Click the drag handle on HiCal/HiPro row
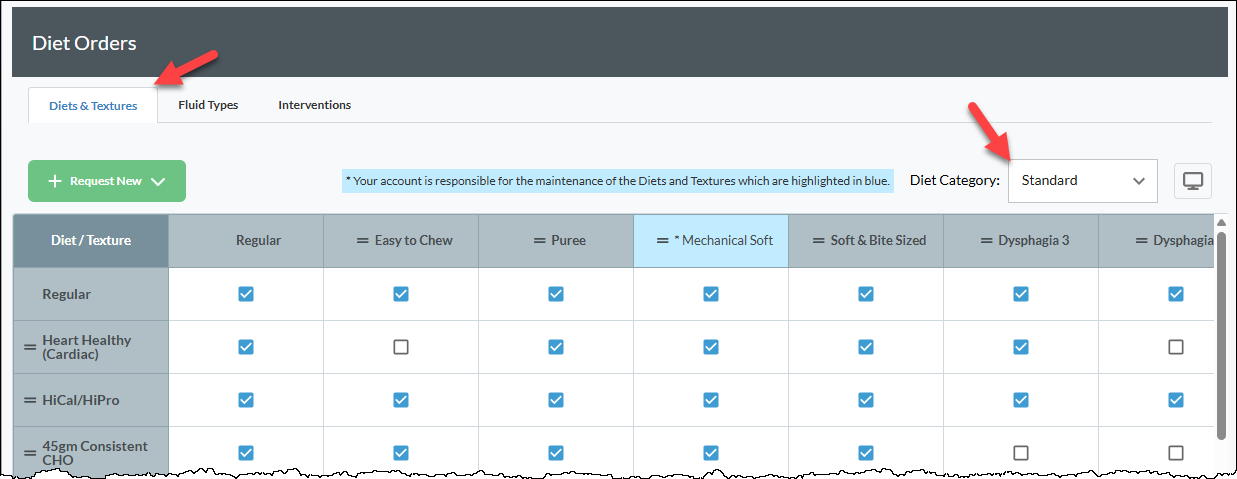1237x479 pixels. tap(30, 400)
